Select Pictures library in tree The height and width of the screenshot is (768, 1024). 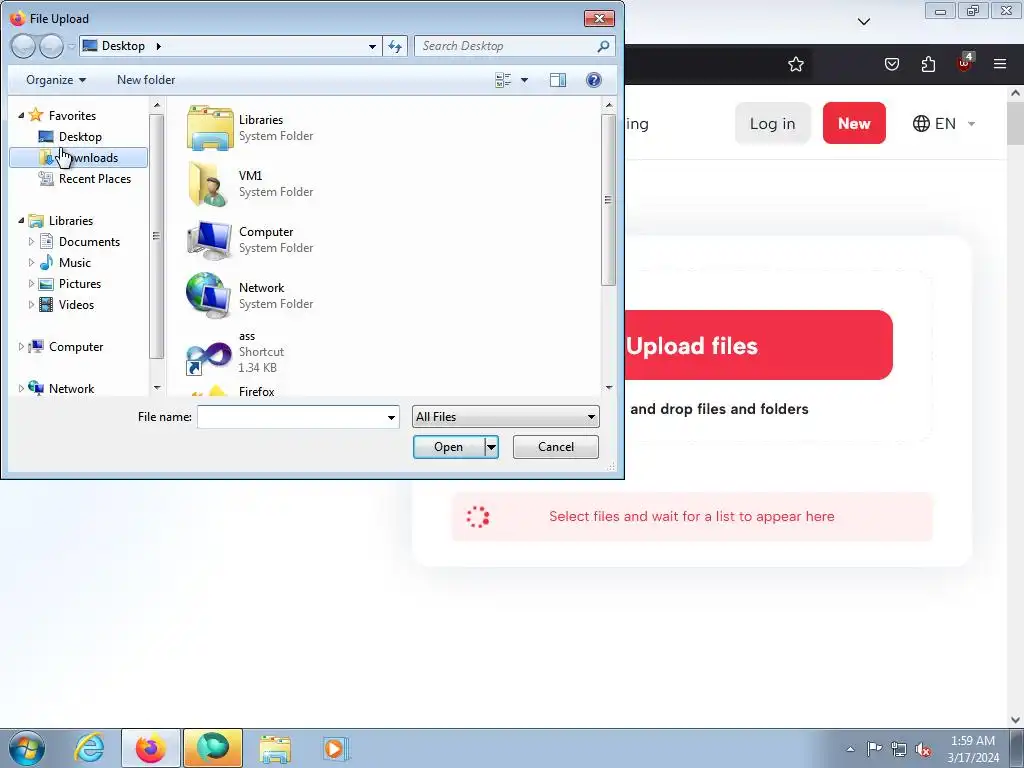pyautogui.click(x=70, y=283)
